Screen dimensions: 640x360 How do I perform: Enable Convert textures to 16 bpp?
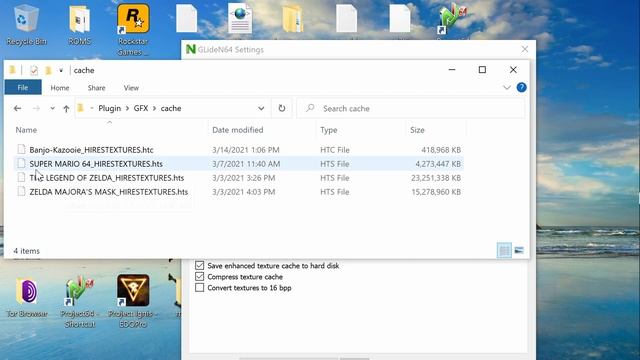click(x=199, y=287)
